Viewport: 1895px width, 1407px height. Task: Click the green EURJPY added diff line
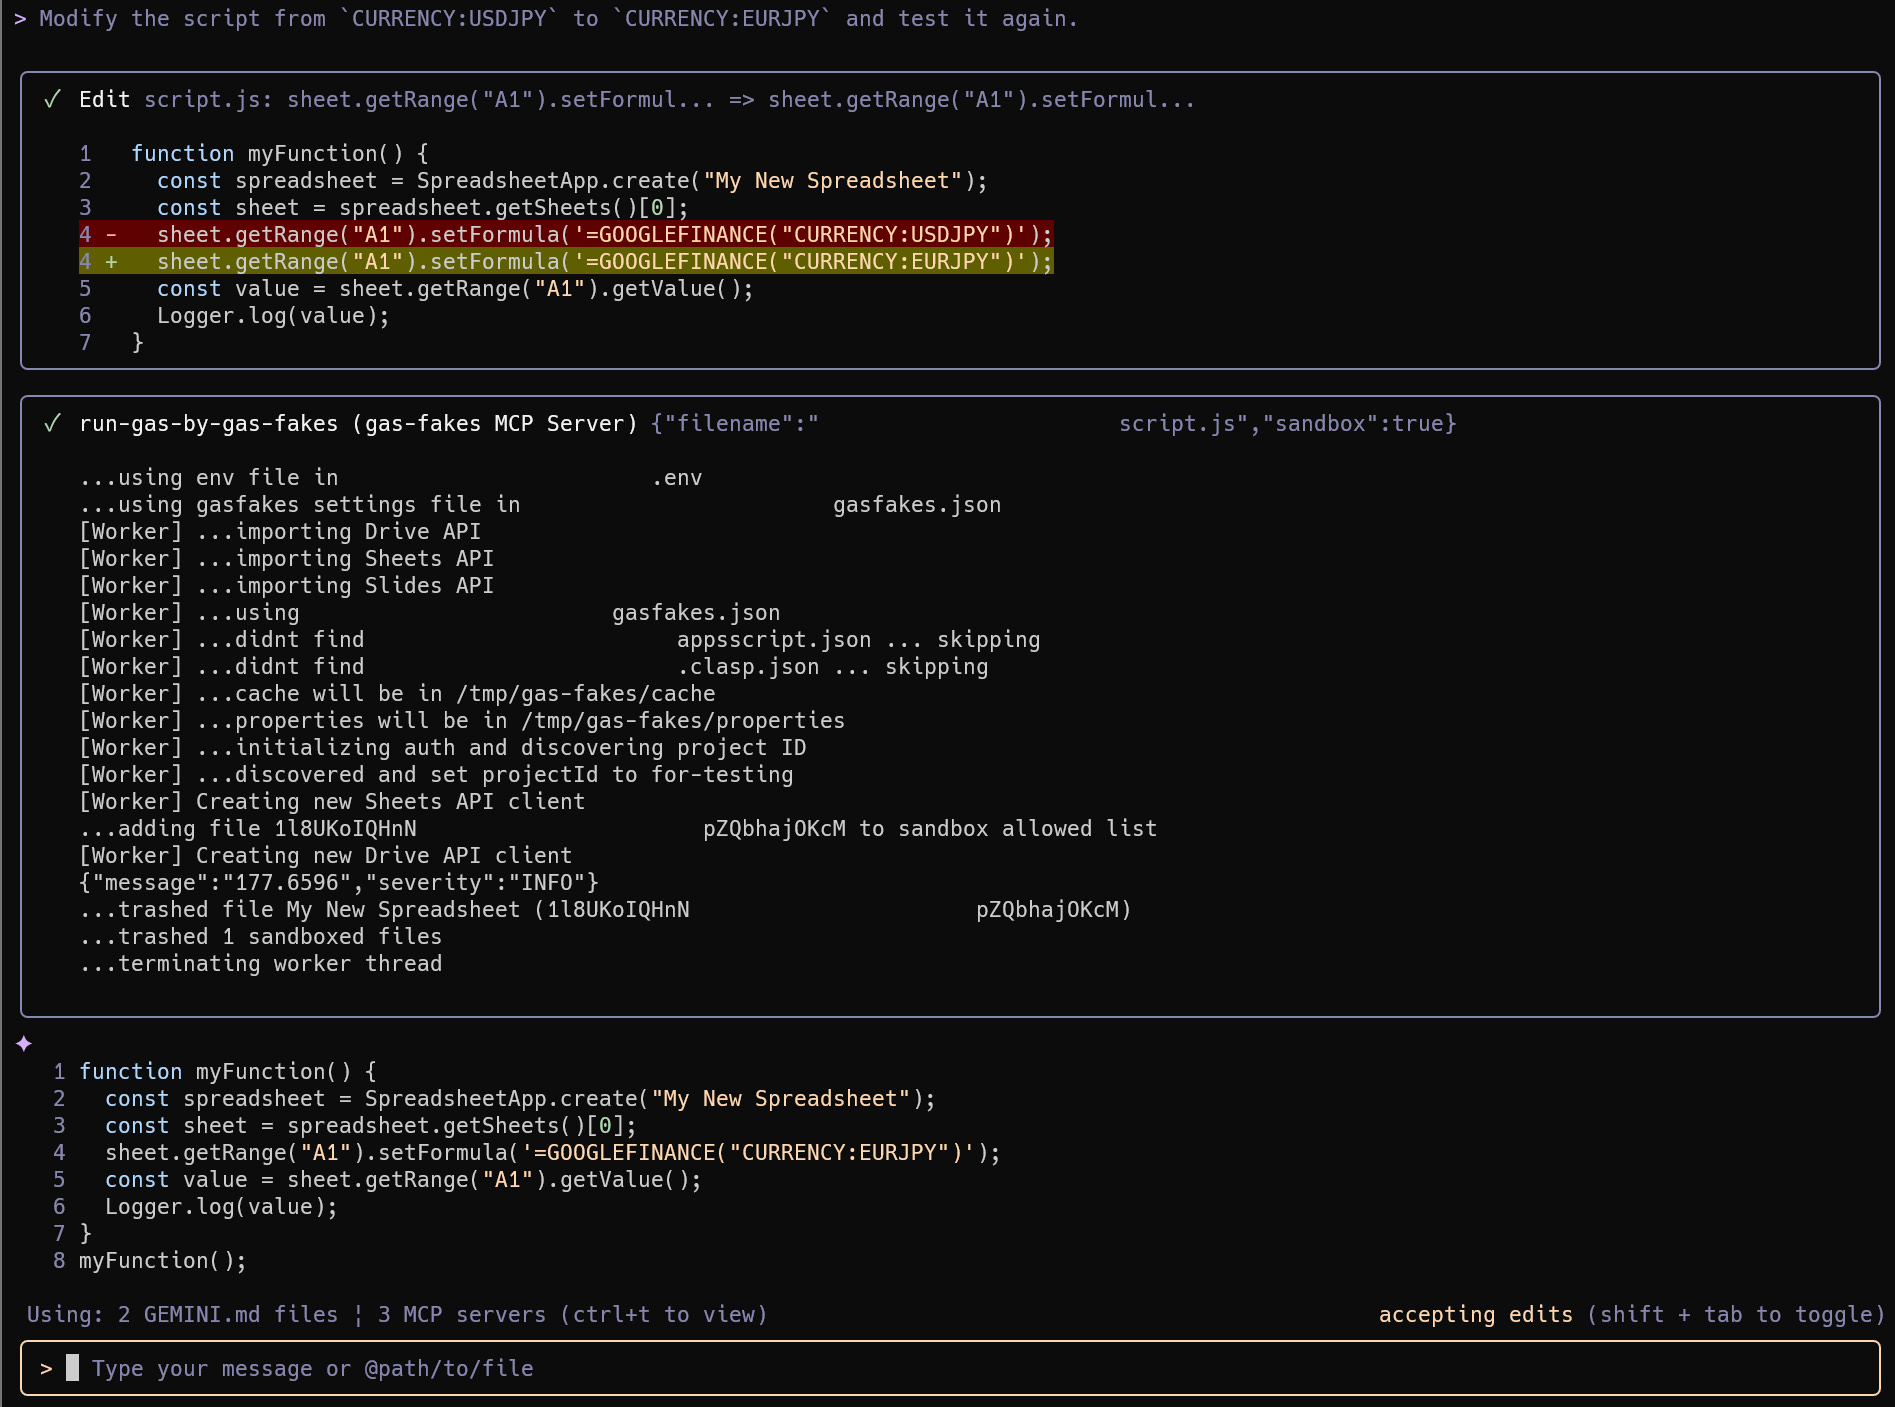[604, 262]
